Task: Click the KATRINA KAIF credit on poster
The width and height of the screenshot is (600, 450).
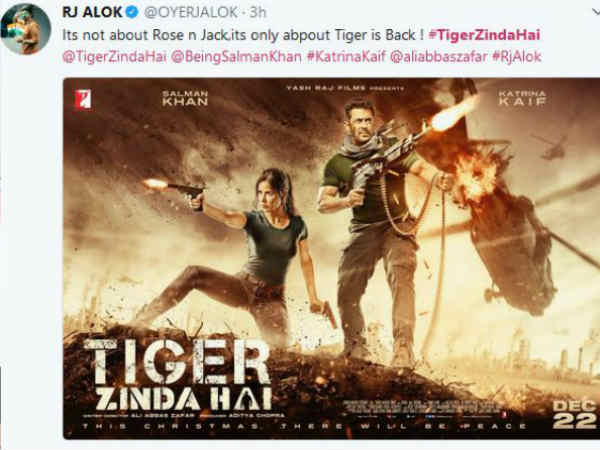Action: point(522,98)
